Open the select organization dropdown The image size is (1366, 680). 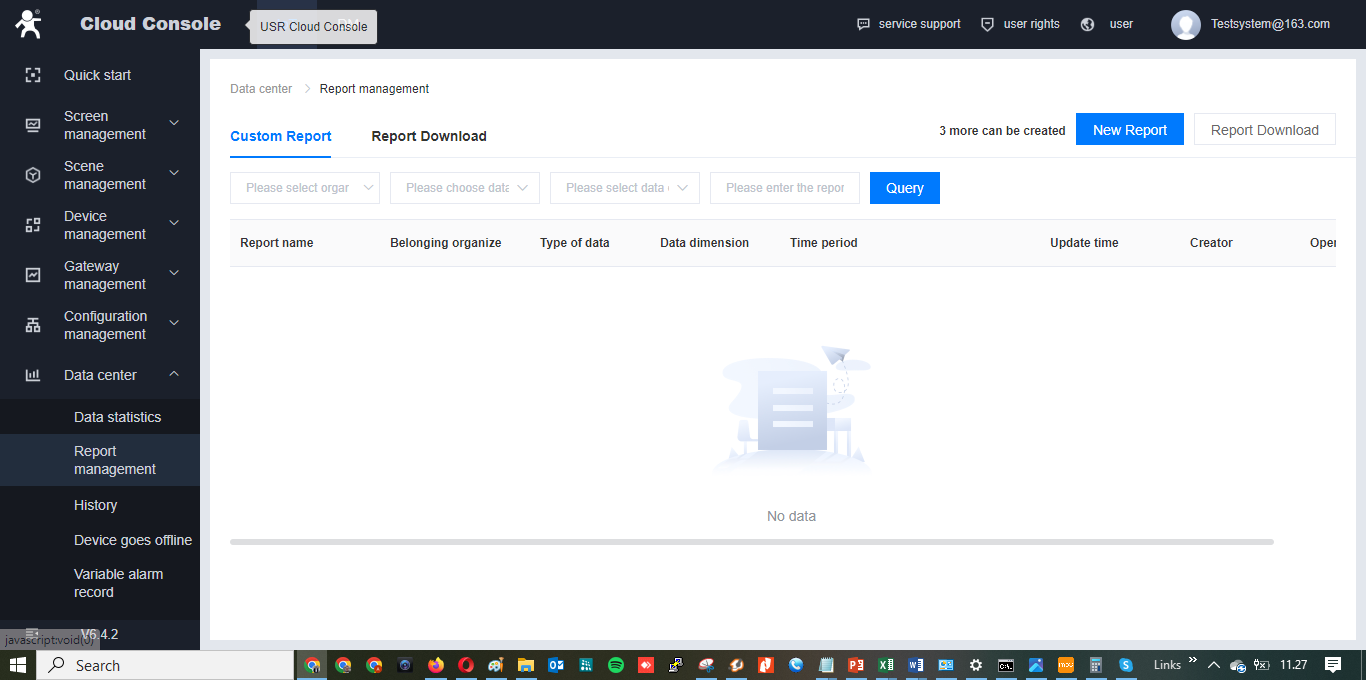[x=304, y=188]
